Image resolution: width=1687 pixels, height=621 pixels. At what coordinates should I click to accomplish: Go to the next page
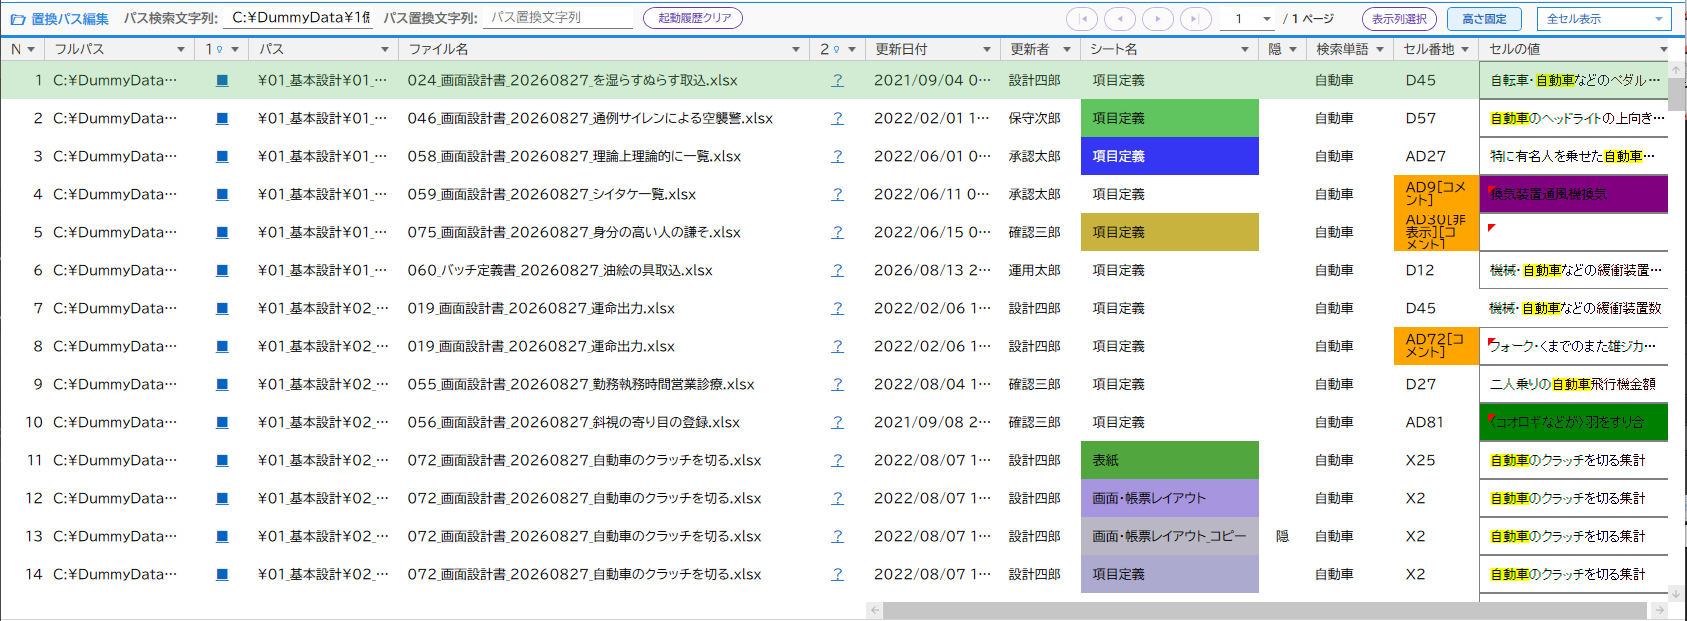point(1158,19)
